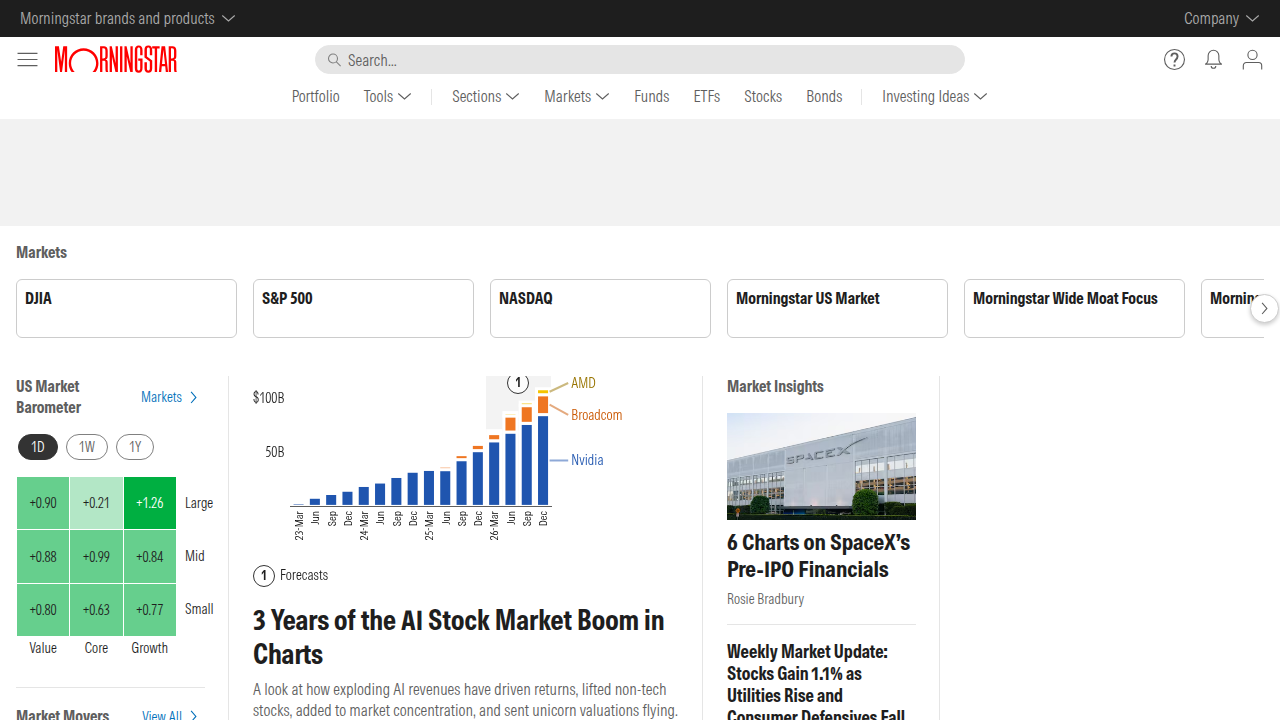Open the Bonds nav item
The height and width of the screenshot is (720, 1280).
825,96
